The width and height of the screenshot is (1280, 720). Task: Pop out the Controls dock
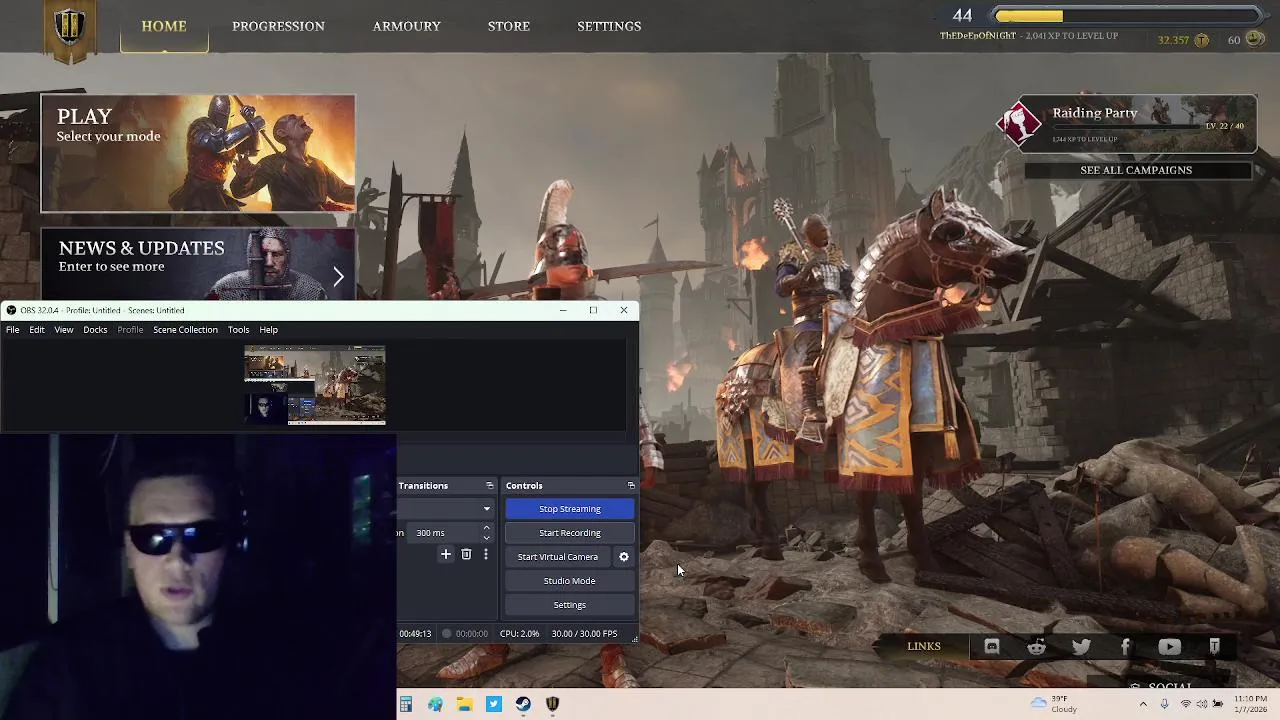click(x=631, y=485)
